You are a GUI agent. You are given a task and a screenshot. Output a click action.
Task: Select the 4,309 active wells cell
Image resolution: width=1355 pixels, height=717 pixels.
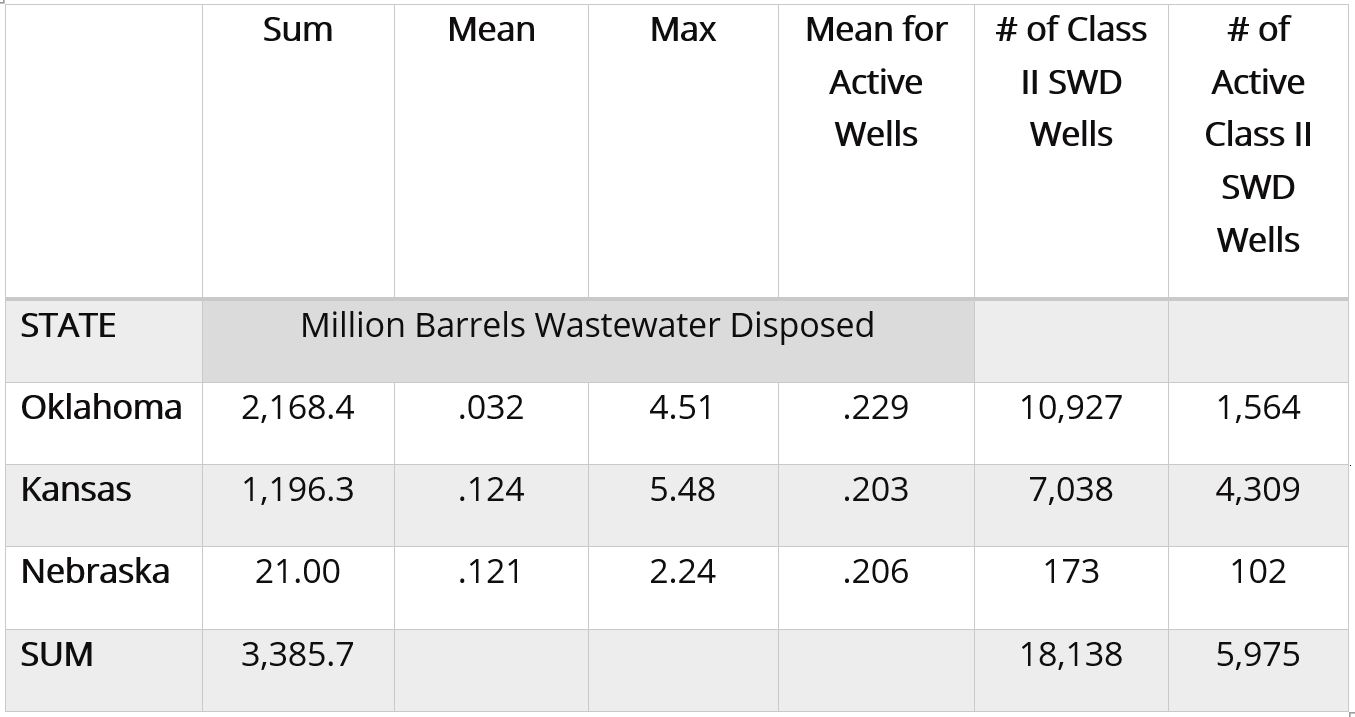[1258, 490]
